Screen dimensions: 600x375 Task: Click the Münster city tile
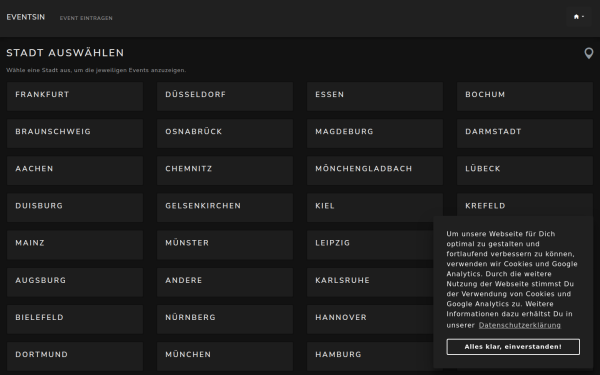click(x=225, y=245)
